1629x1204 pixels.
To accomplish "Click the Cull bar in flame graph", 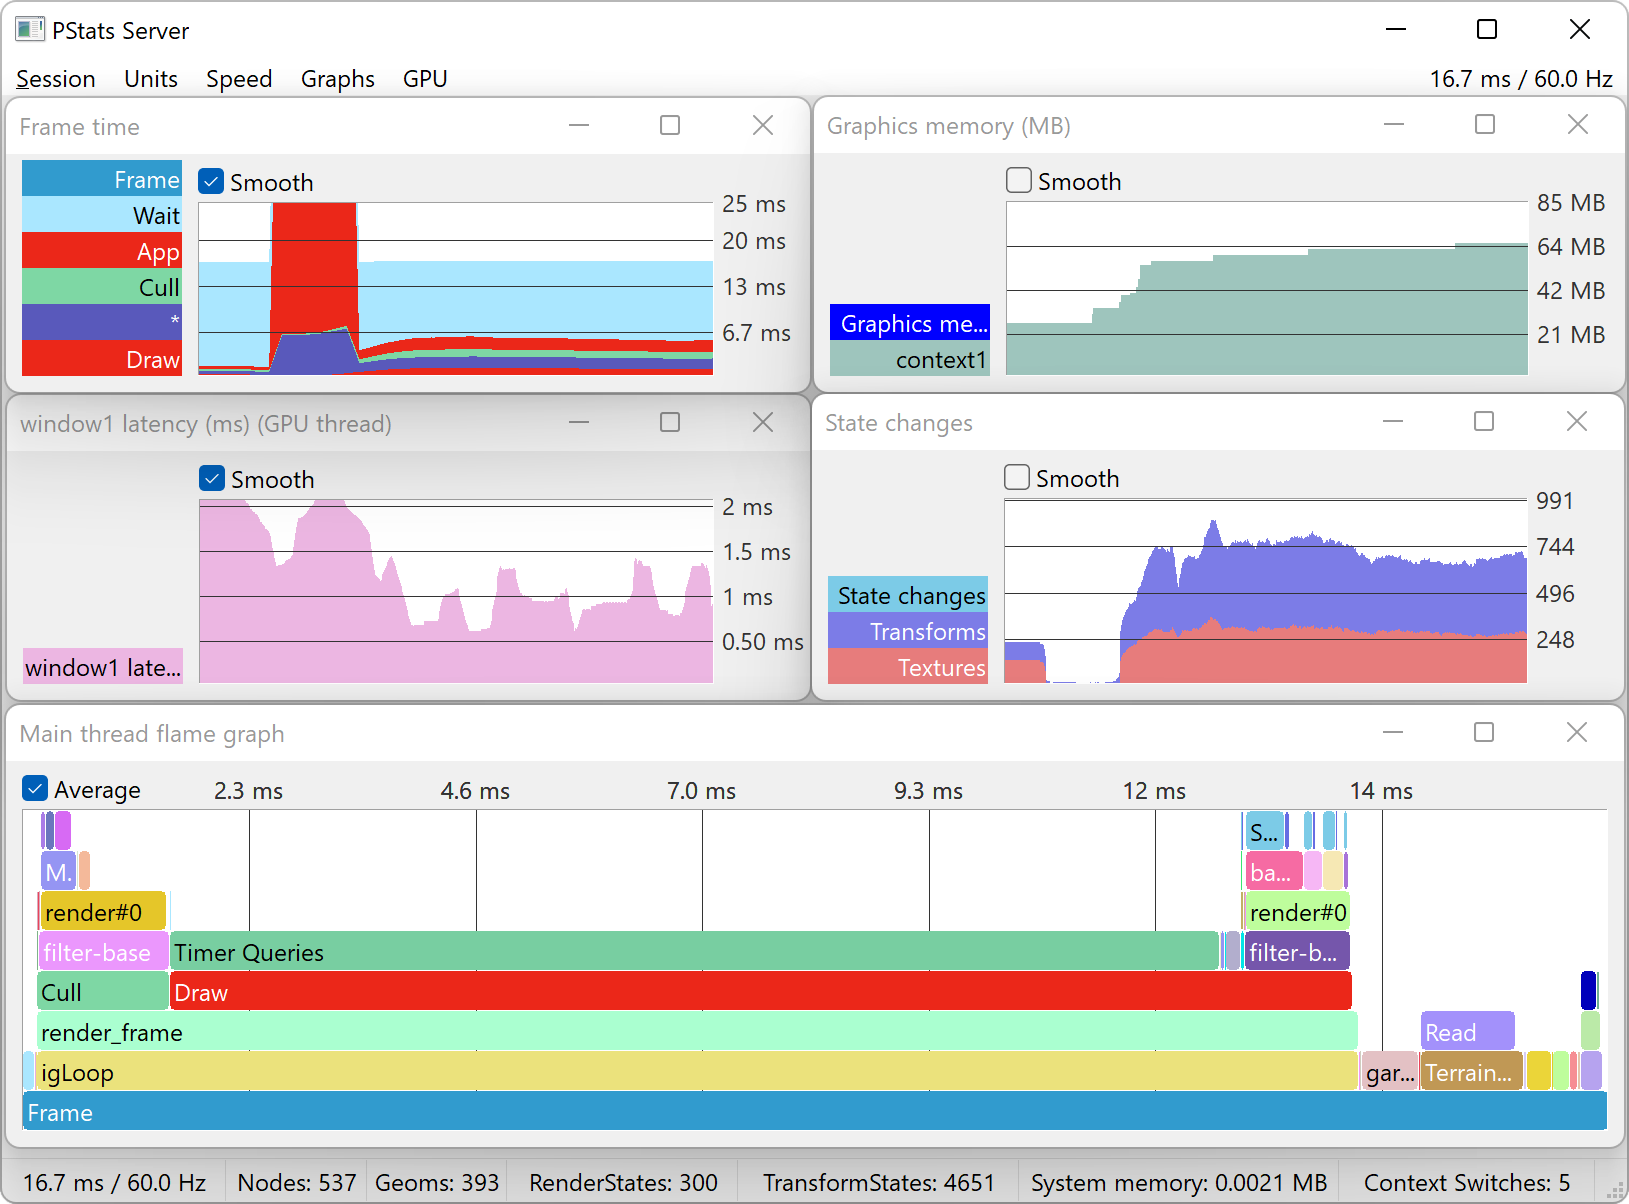I will point(103,991).
